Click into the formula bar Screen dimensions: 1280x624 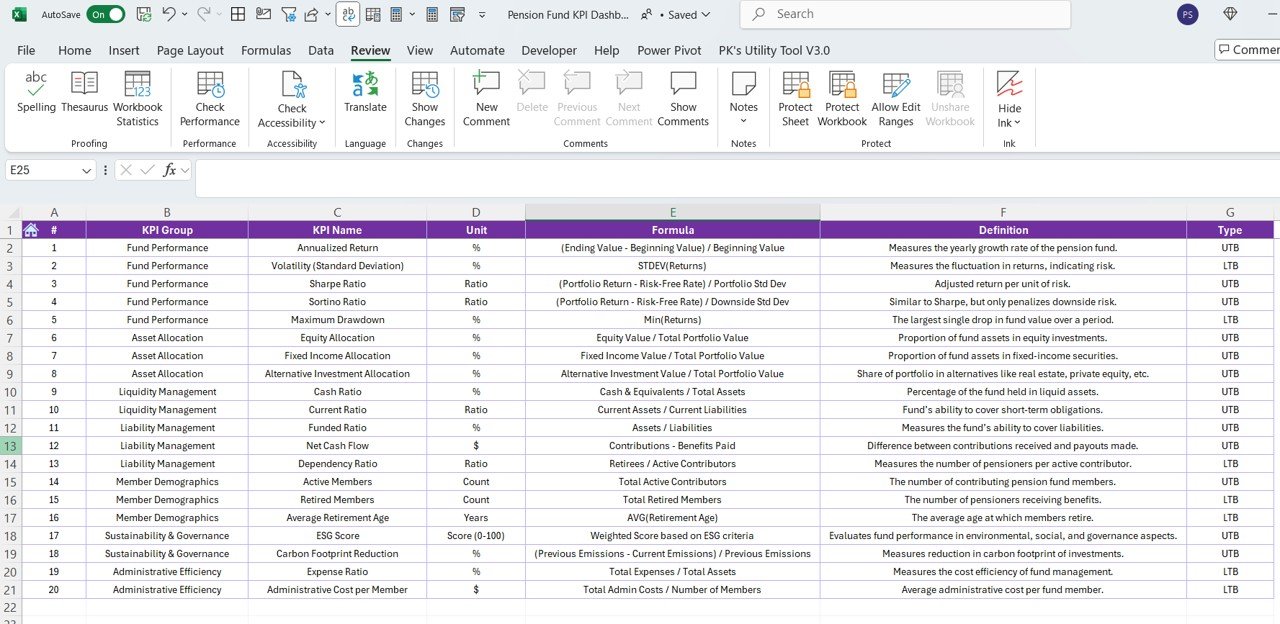(x=737, y=177)
